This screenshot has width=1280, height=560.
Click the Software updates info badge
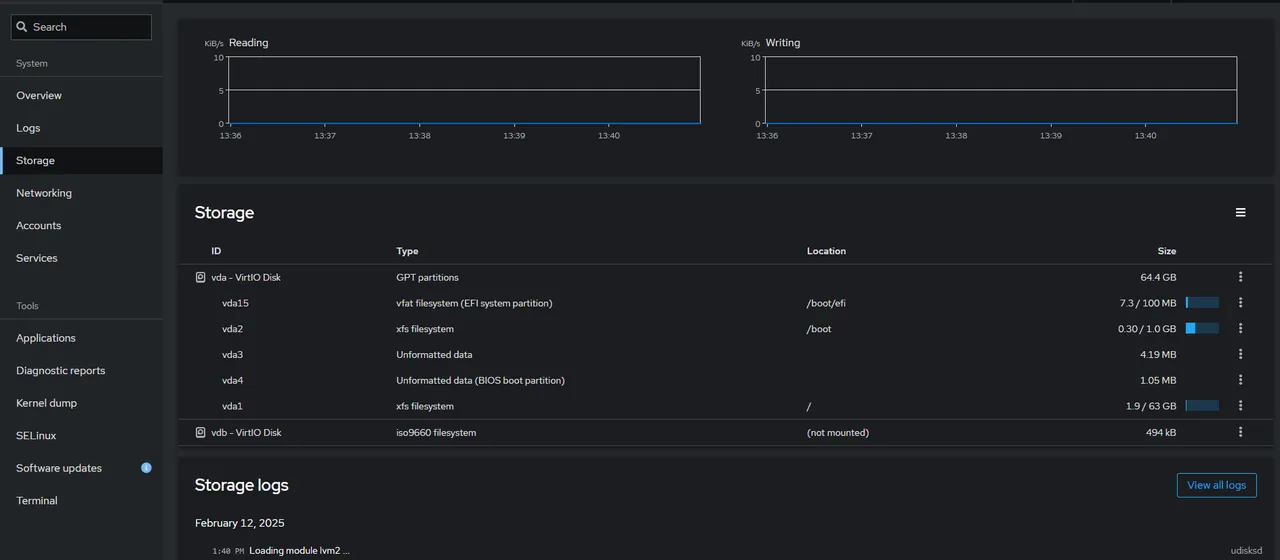[146, 468]
